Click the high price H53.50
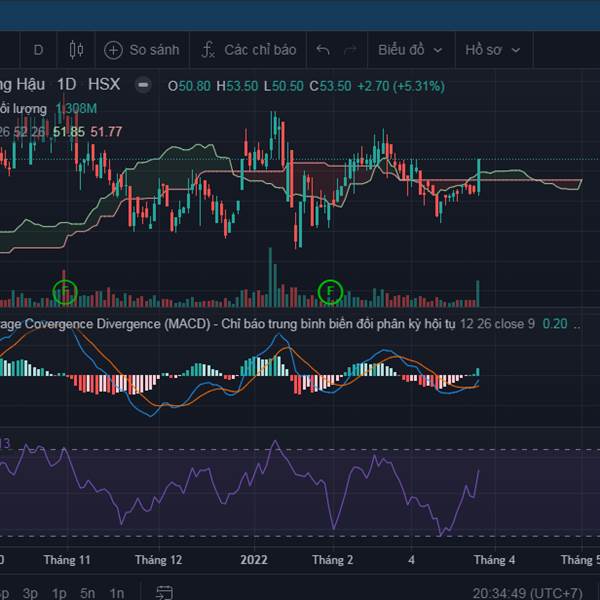This screenshot has width=600, height=600. 237,86
